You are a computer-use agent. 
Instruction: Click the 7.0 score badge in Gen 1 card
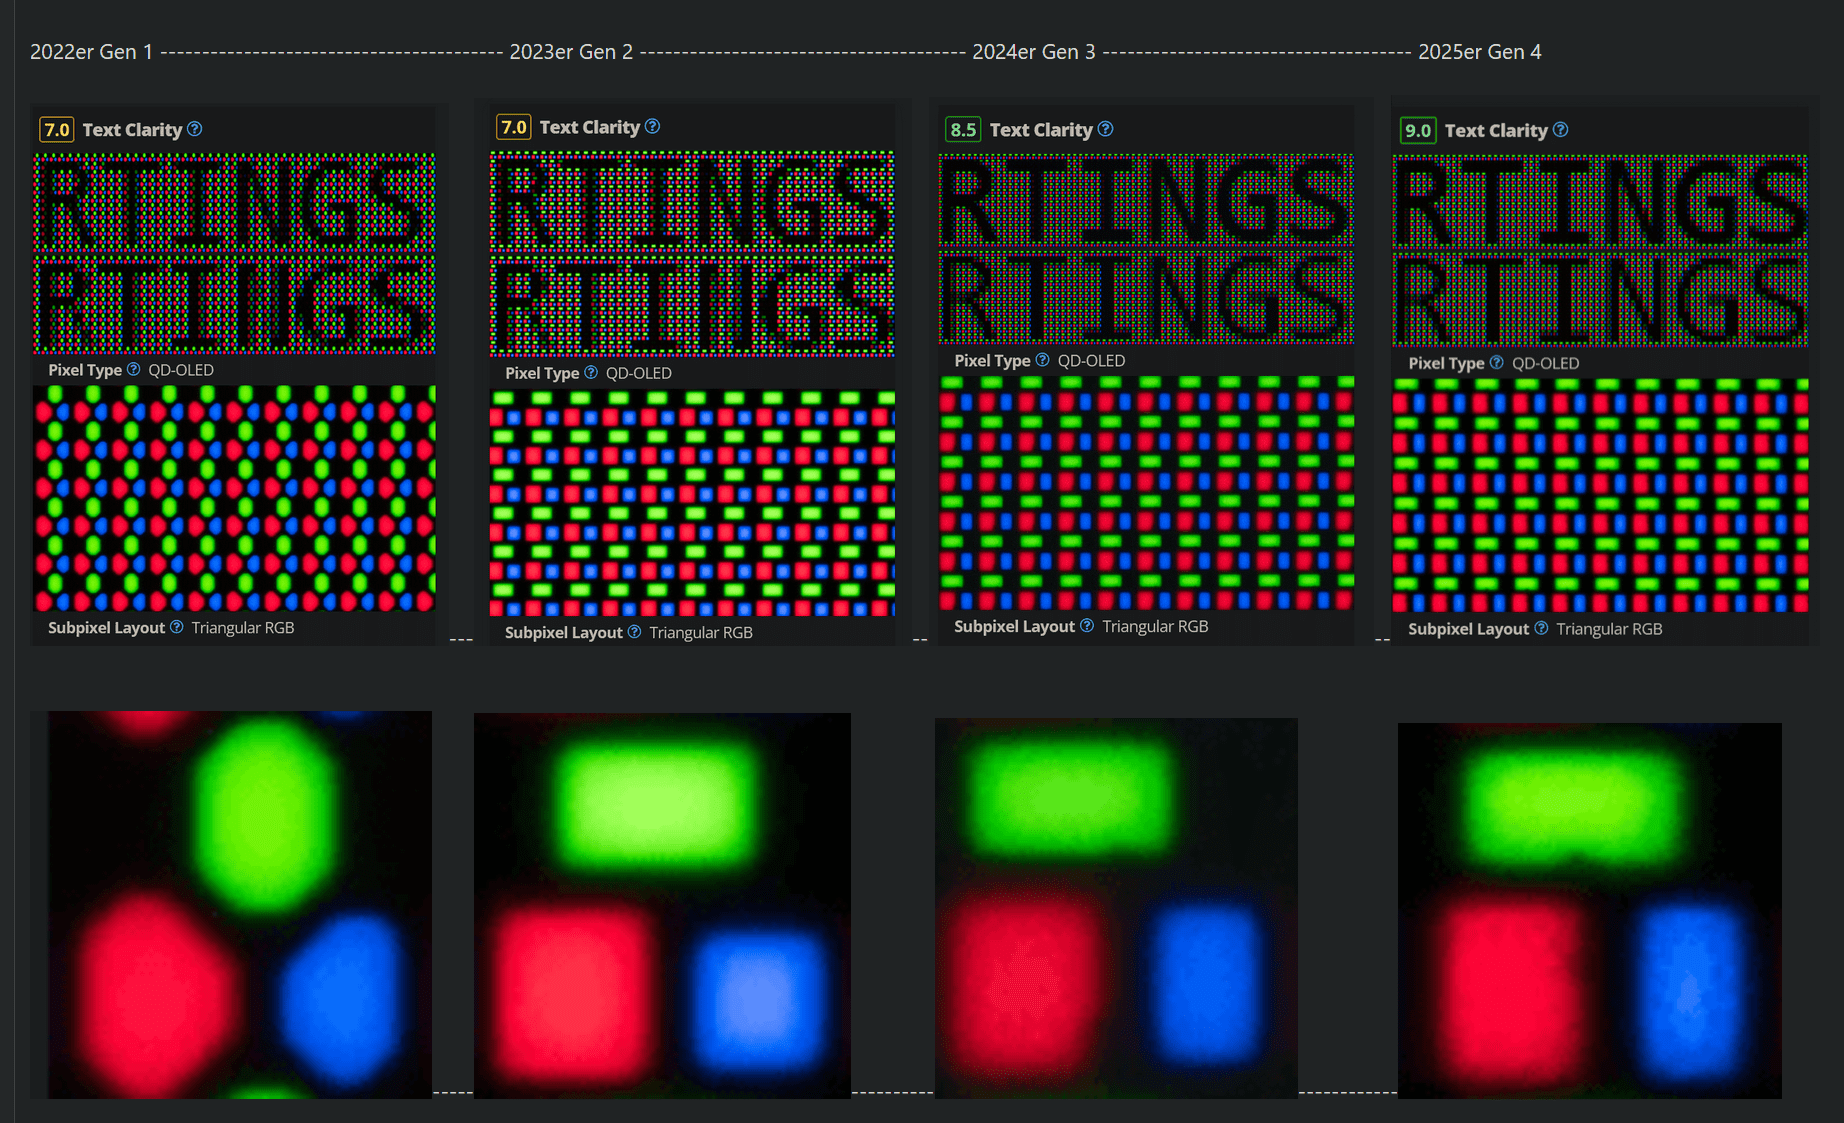point(57,129)
